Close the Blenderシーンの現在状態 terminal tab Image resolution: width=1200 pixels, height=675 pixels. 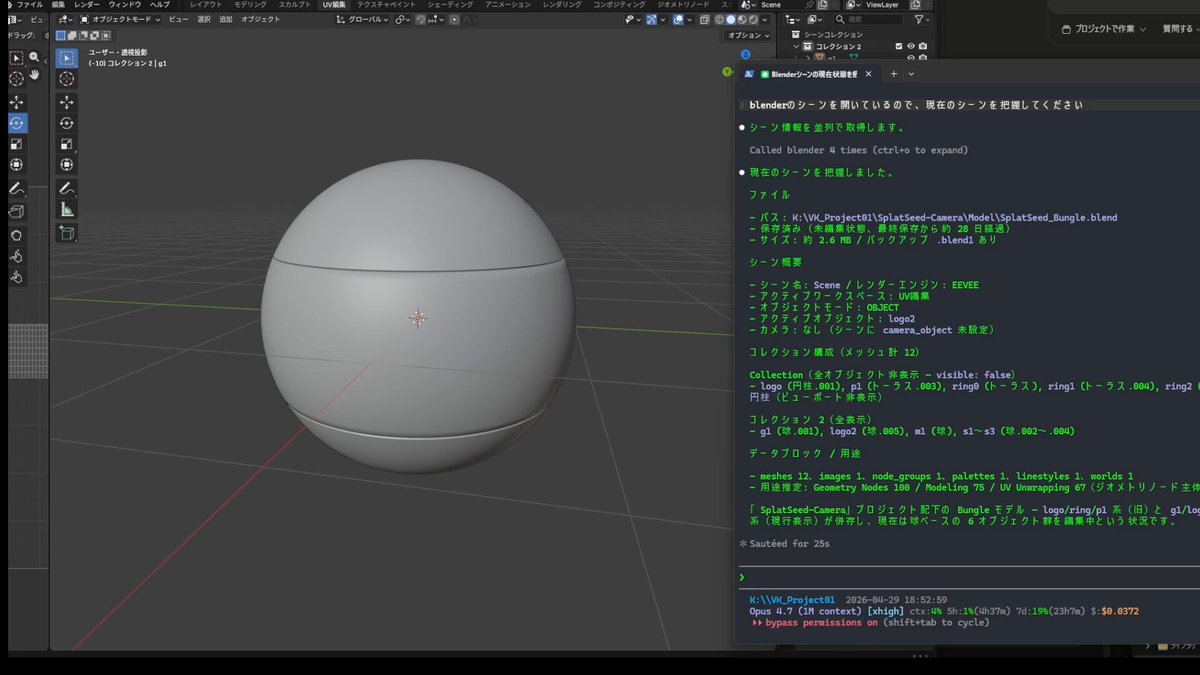pos(868,73)
